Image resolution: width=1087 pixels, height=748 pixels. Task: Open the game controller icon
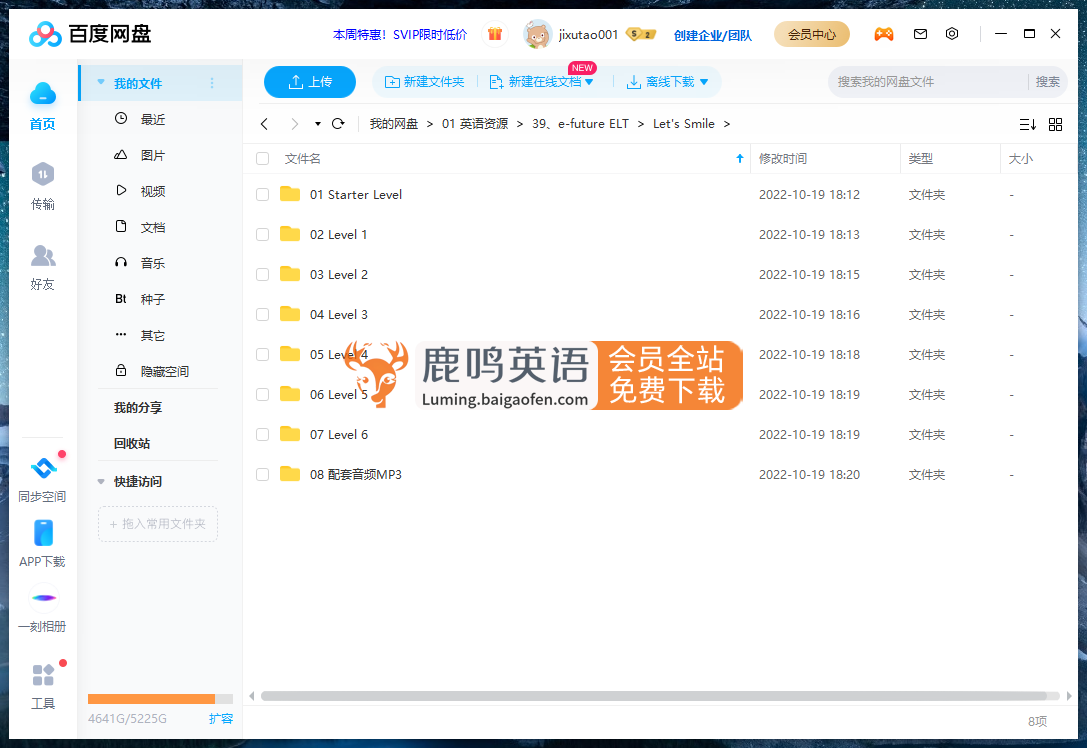(x=883, y=34)
